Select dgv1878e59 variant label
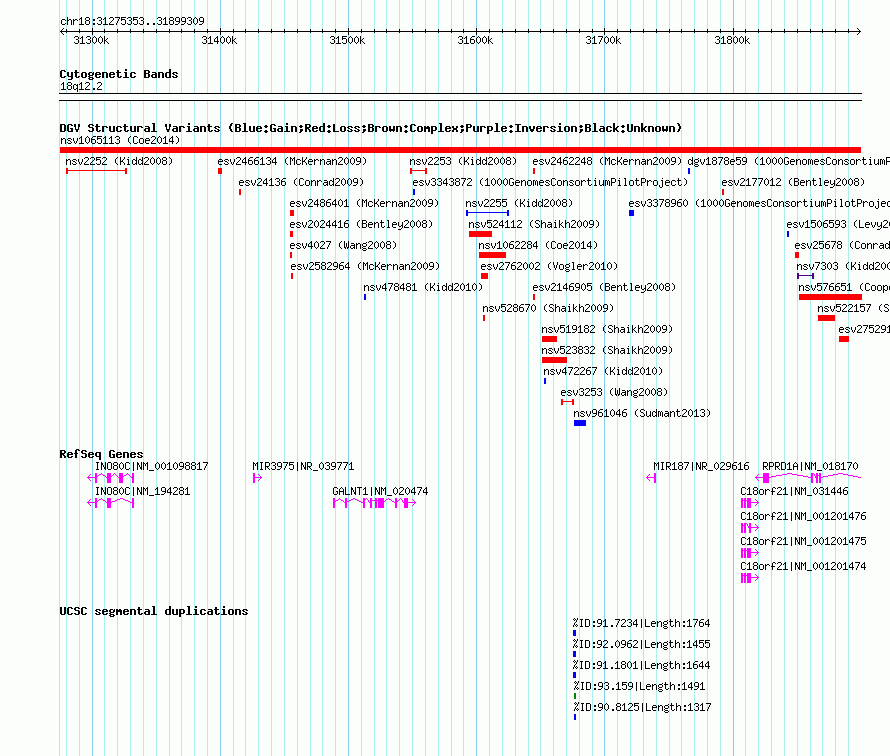 (788, 161)
